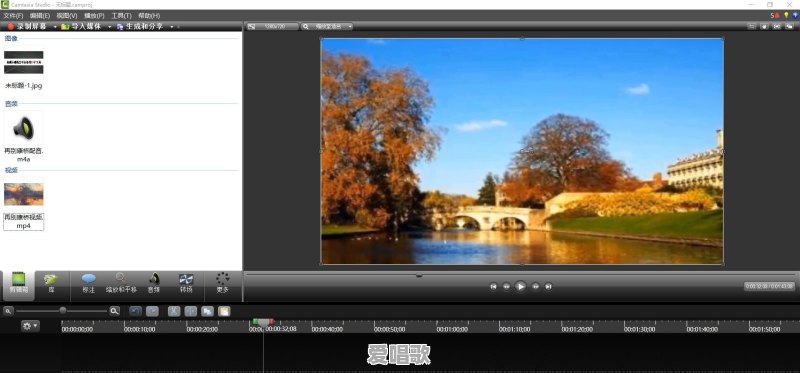800x373 pixels.
Task: Click the preview playback progress scrubber
Action: pos(419,276)
